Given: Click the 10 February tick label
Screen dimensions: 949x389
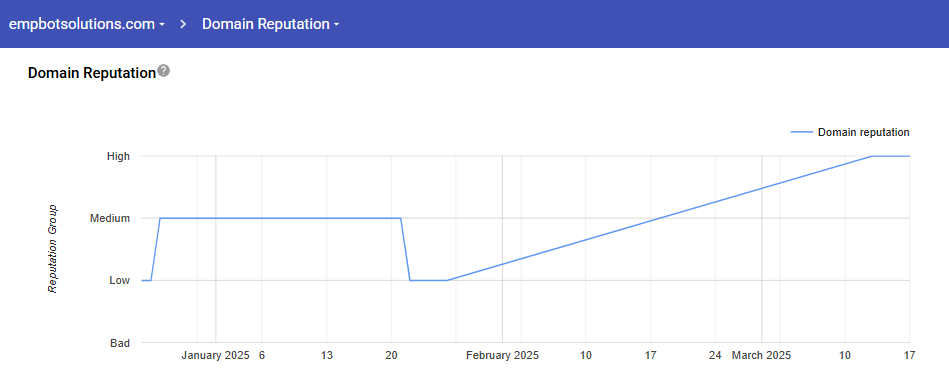Looking at the screenshot, I should pos(585,356).
